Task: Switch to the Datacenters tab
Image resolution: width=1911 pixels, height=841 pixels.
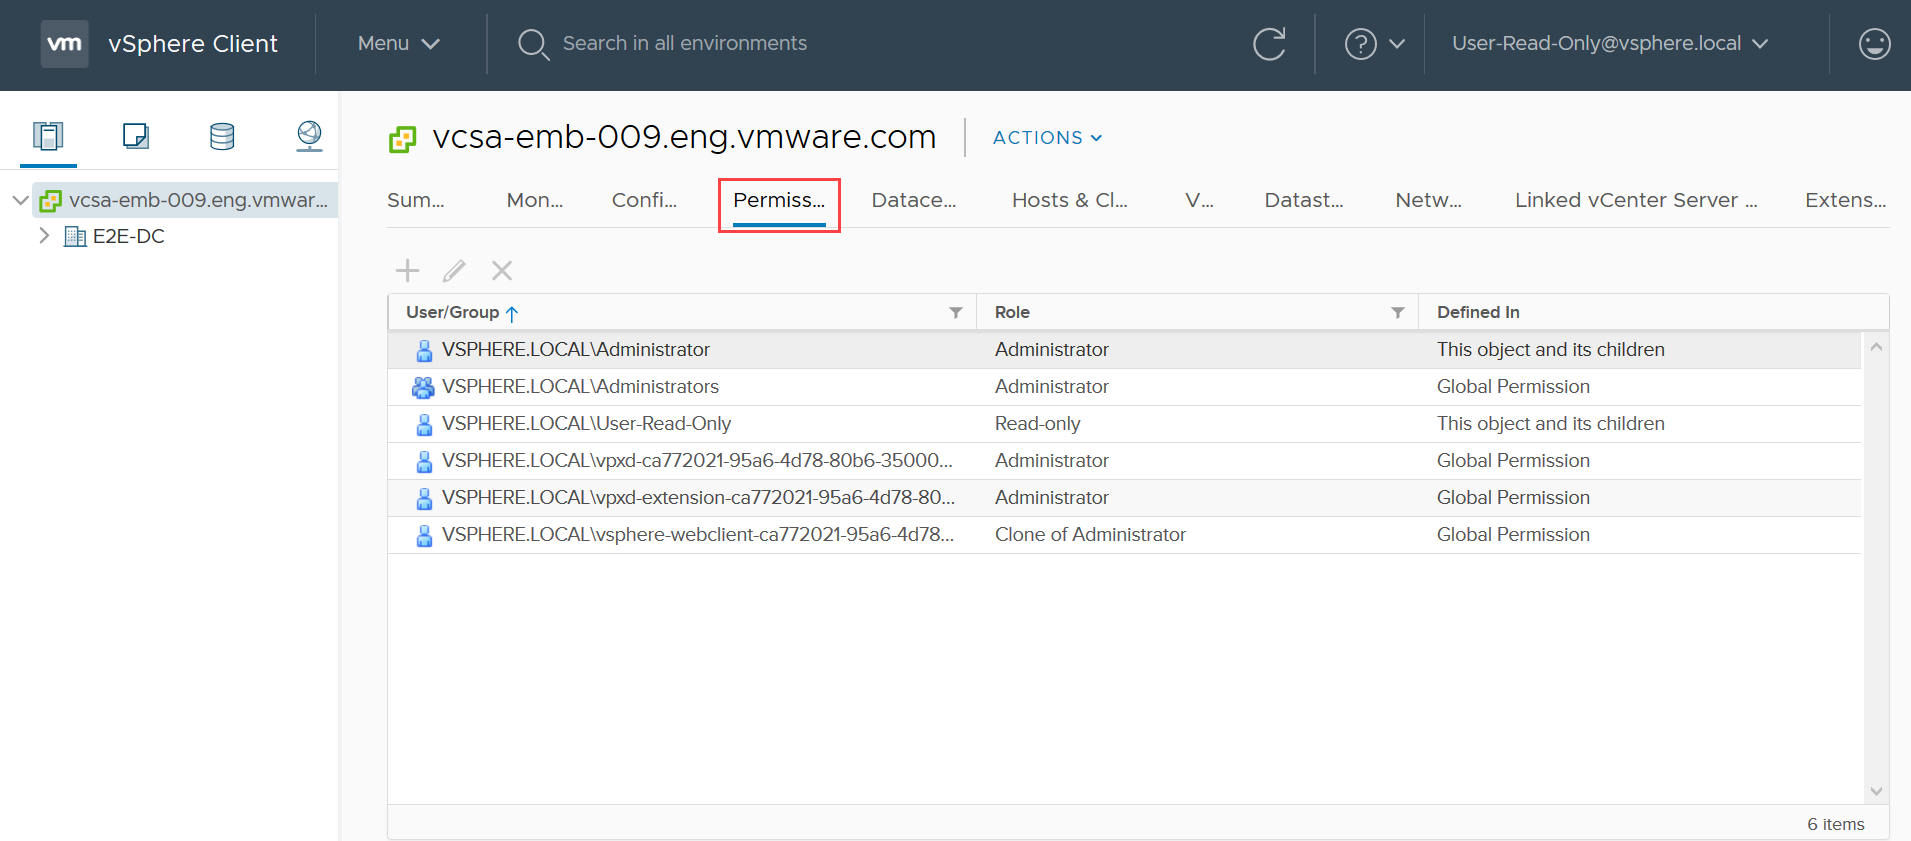Action: click(914, 200)
